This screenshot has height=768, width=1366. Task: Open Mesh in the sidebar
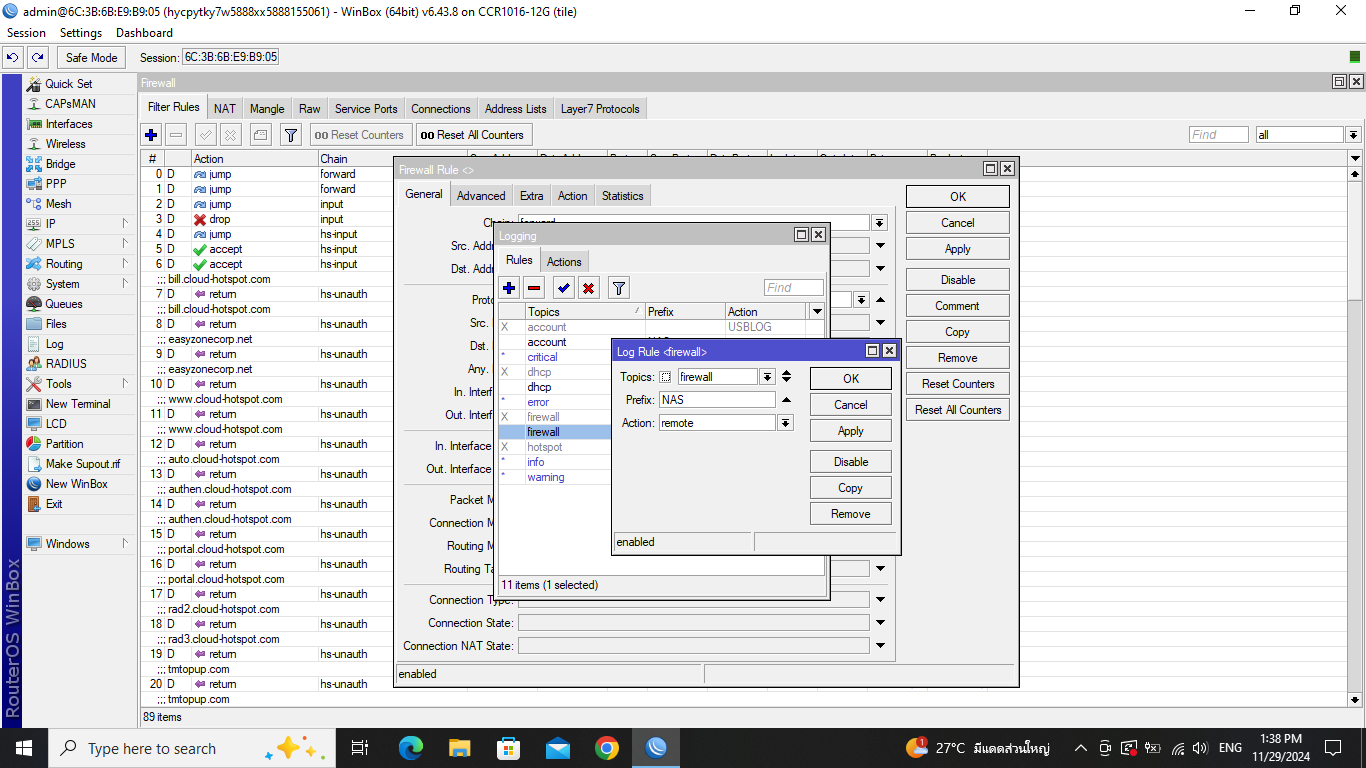coord(58,204)
